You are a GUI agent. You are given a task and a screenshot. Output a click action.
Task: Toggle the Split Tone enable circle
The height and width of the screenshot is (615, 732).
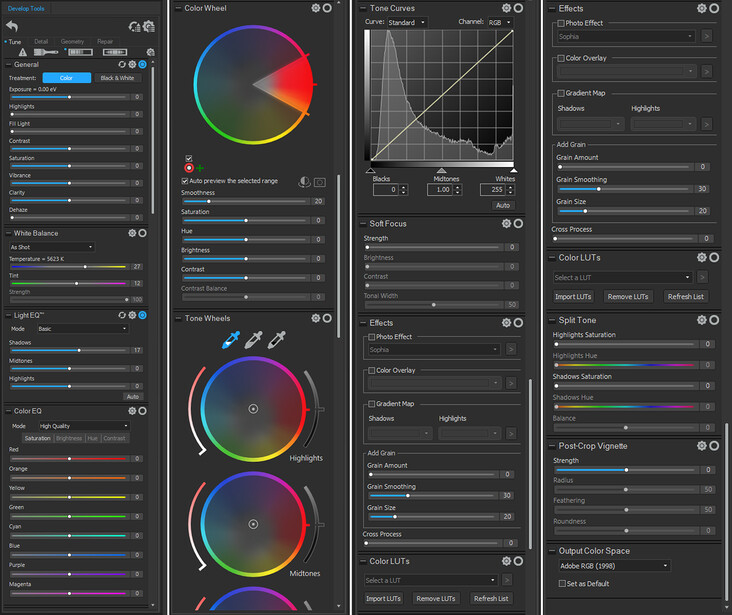(714, 320)
